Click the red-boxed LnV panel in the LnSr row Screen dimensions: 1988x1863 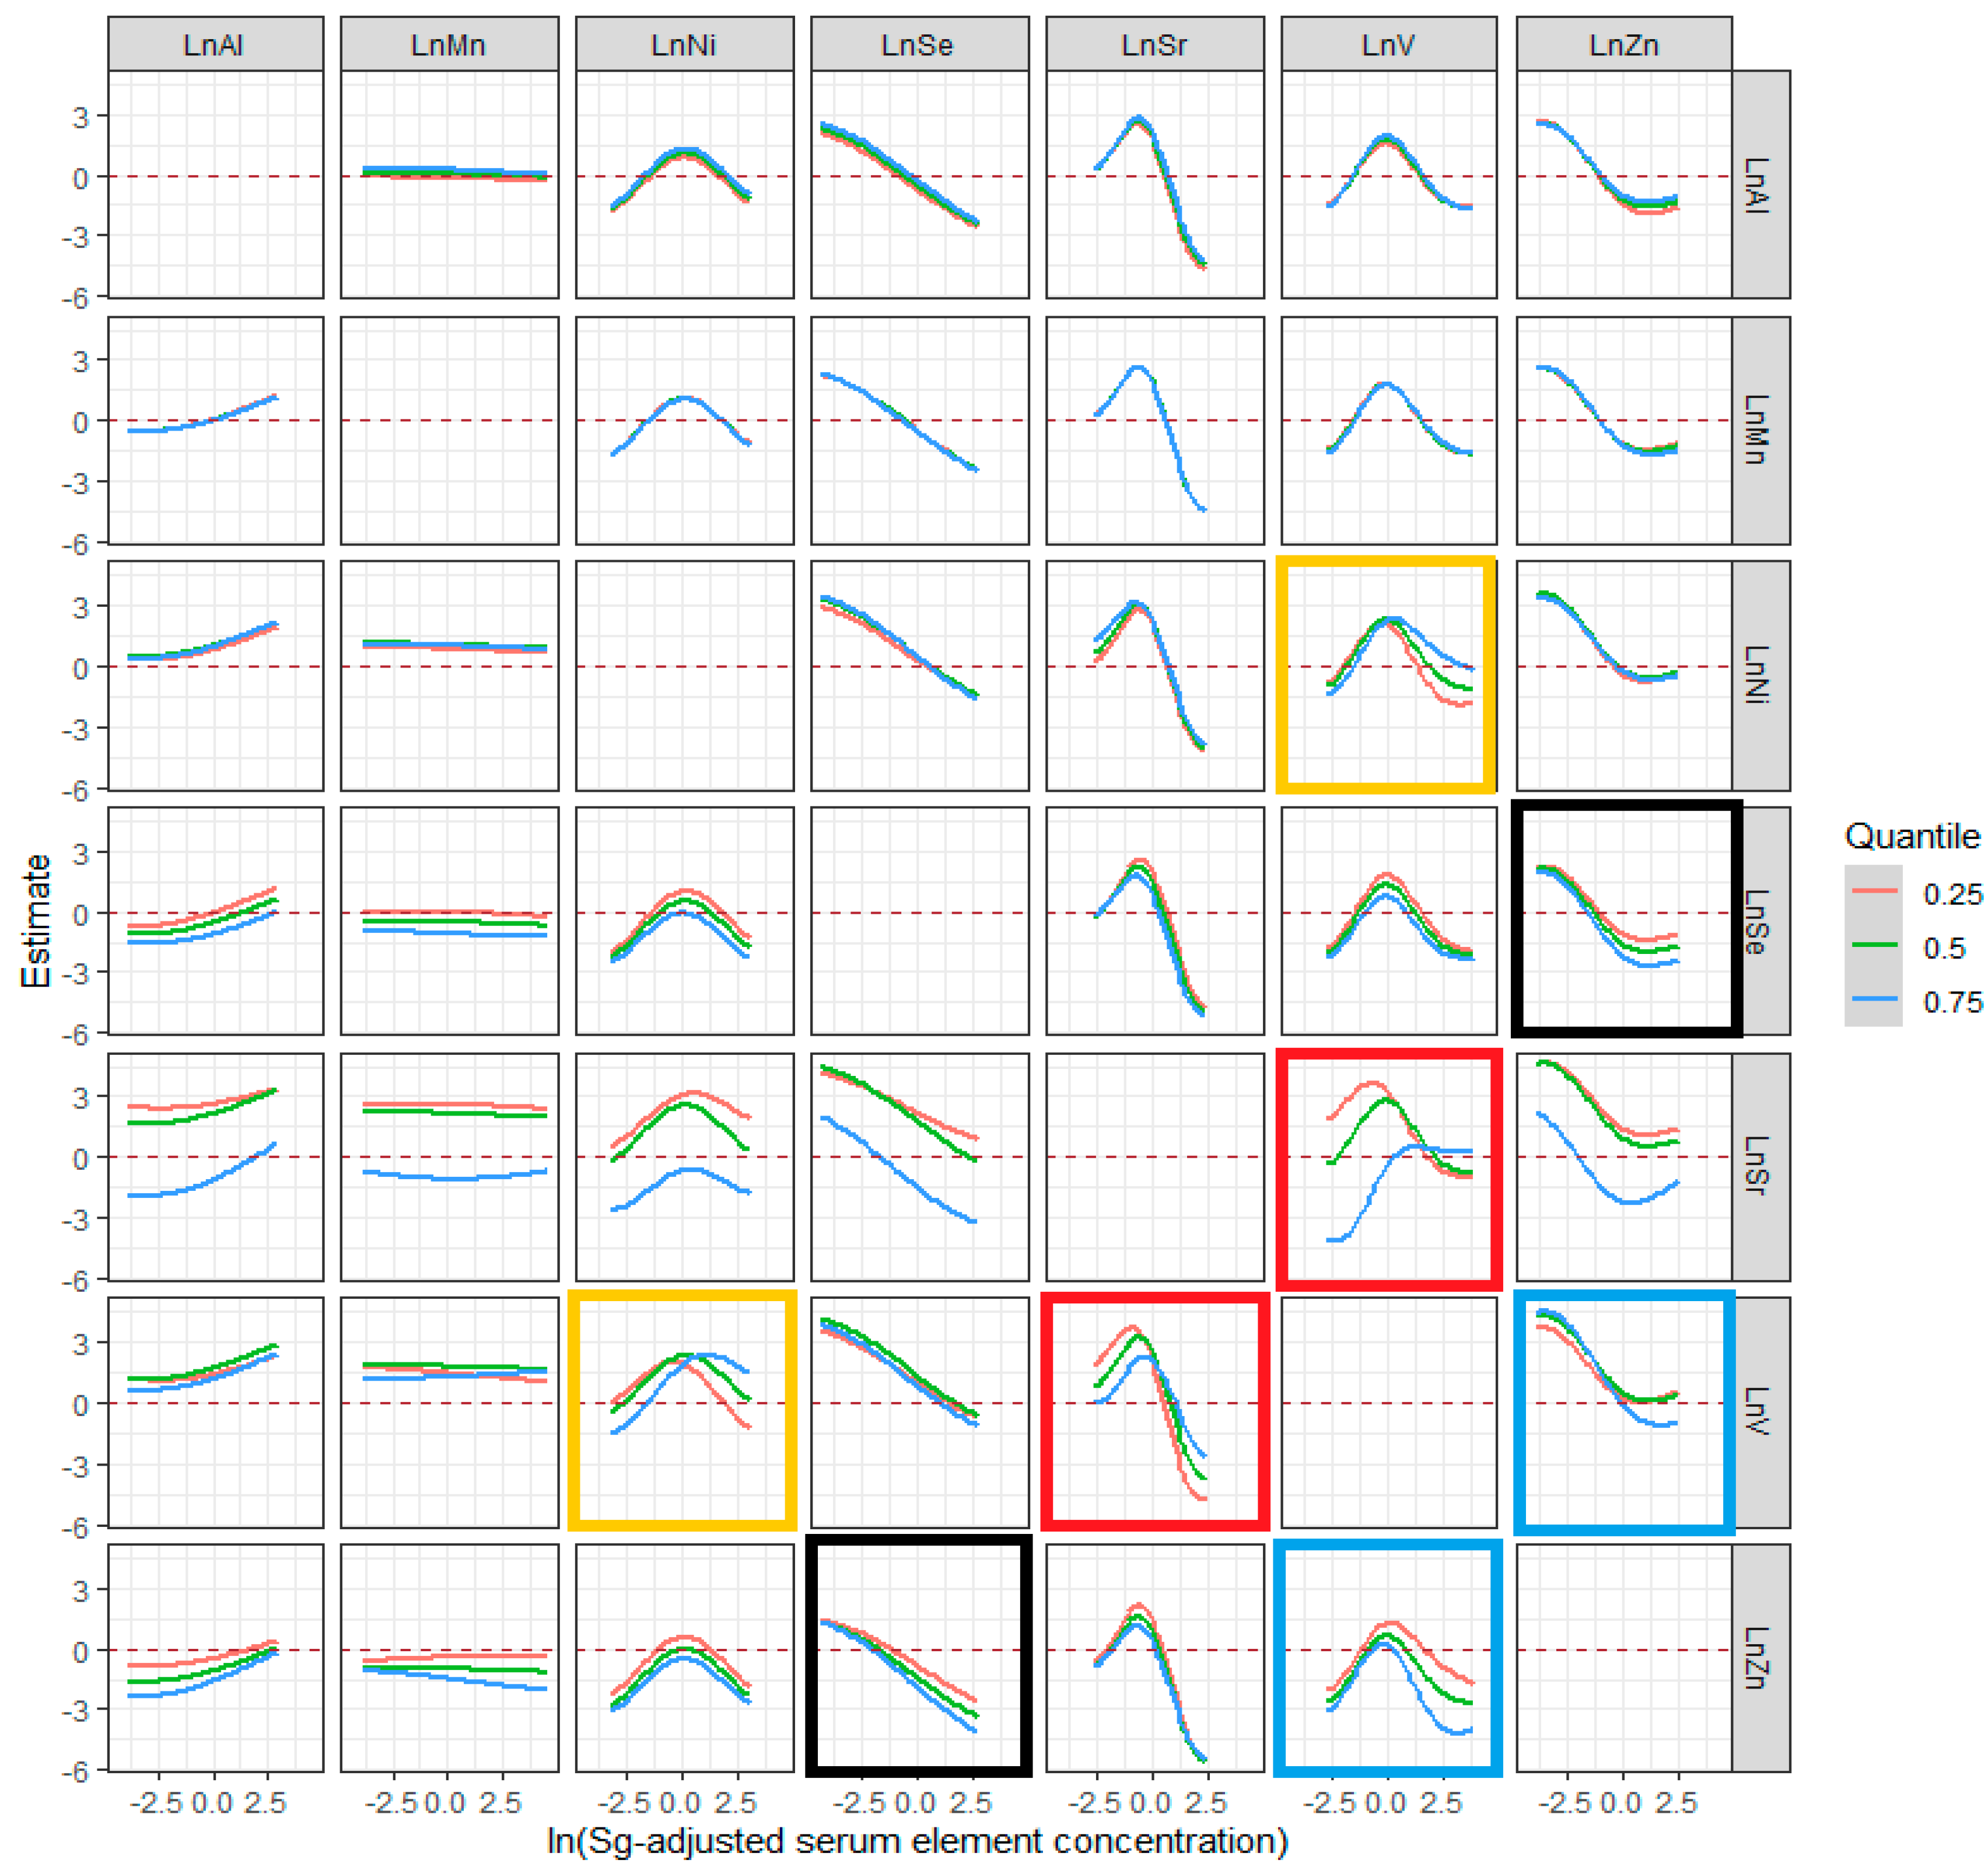[1389, 1168]
